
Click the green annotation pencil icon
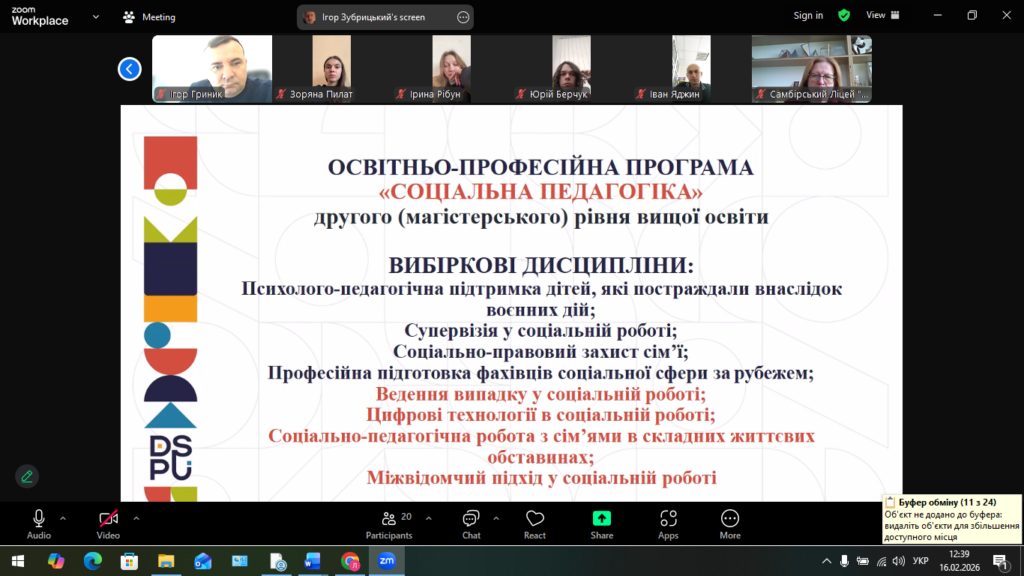click(27, 476)
